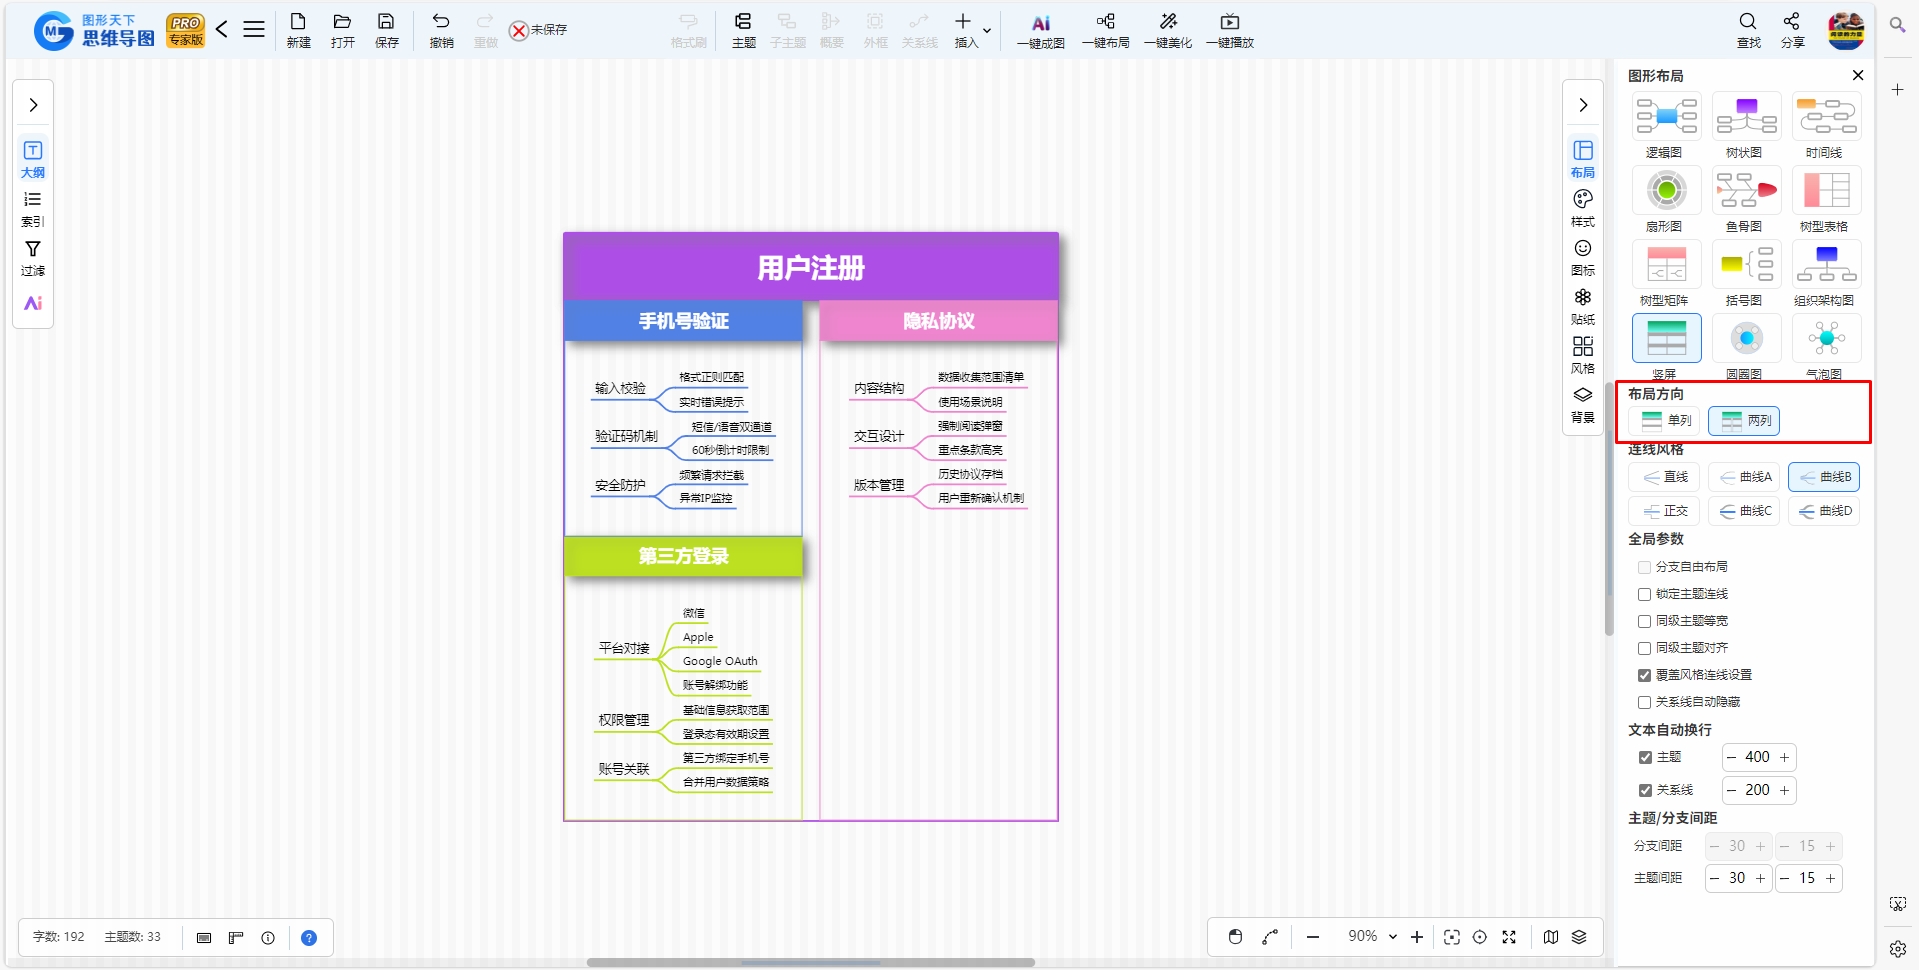Viewport: 1919px width, 970px height.
Task: Choose the 曲线A connector style
Action: (1744, 477)
